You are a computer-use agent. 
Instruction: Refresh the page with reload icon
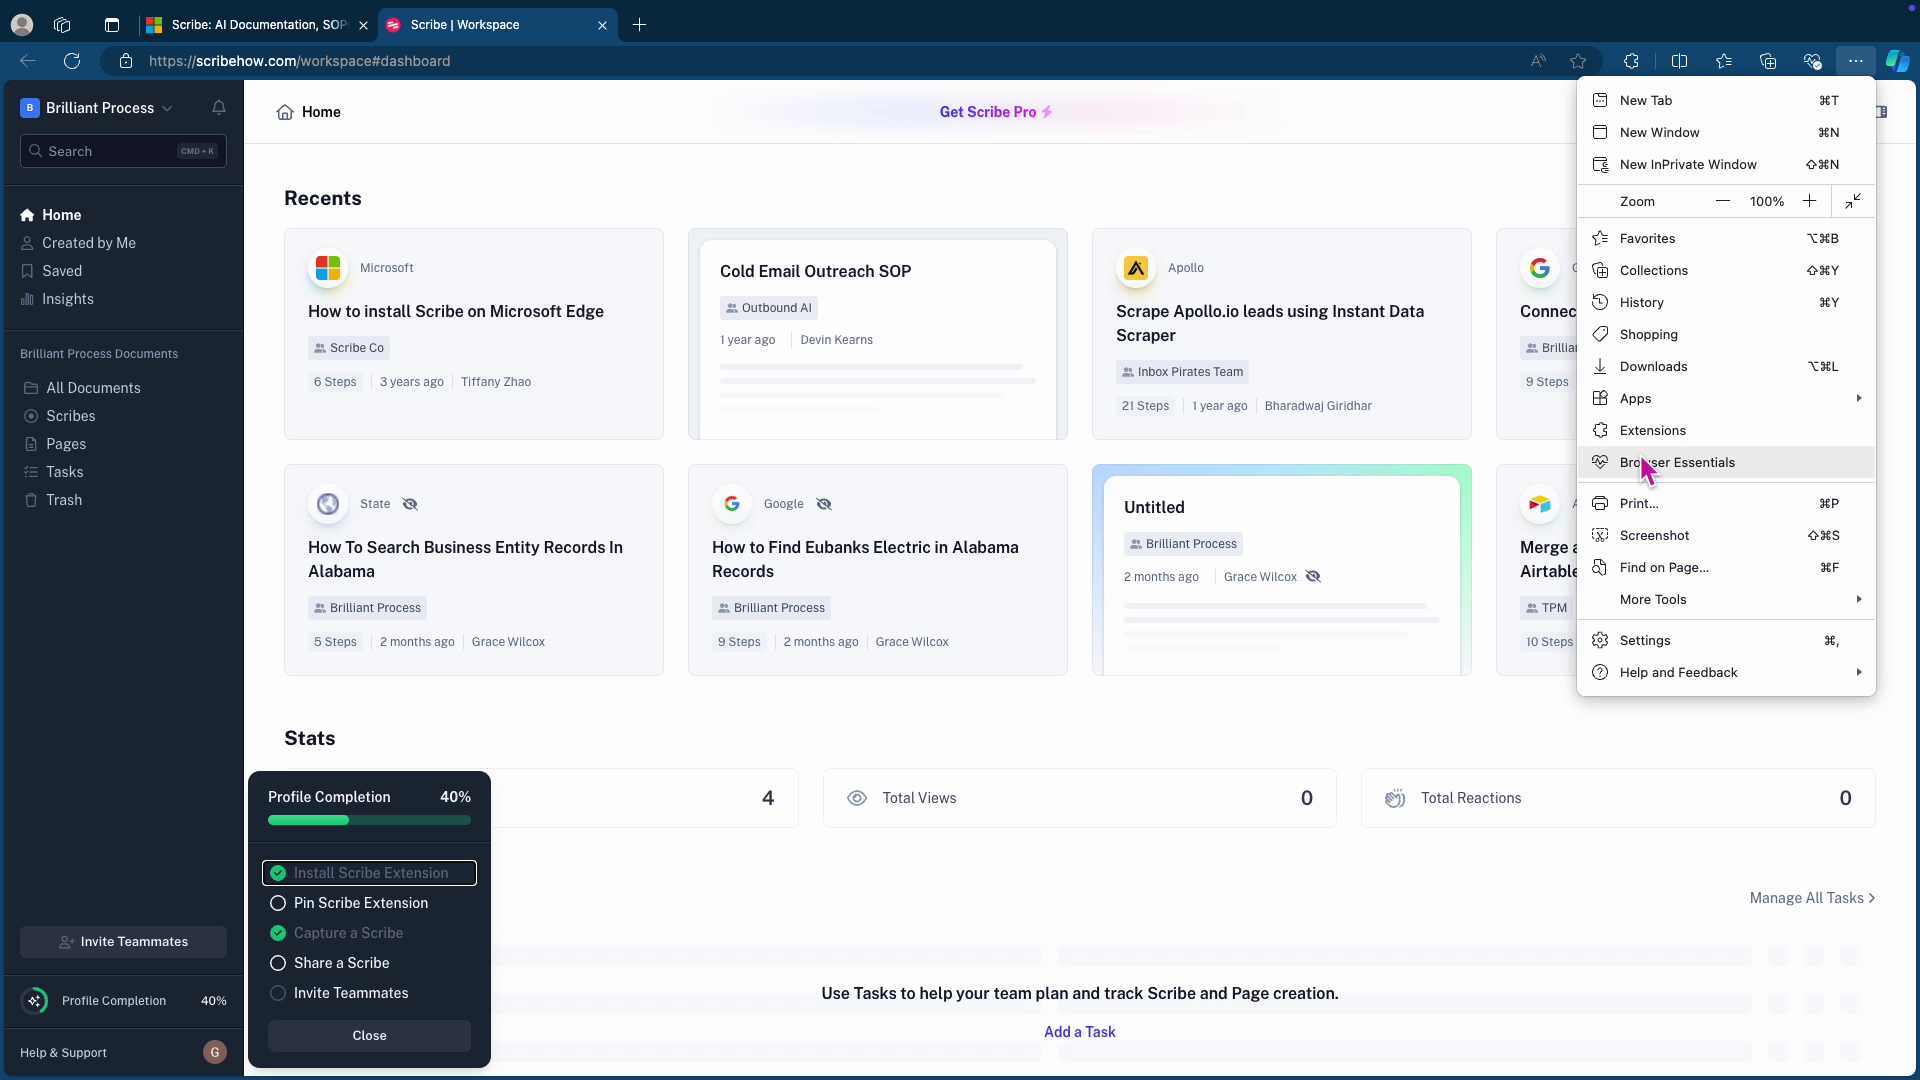point(72,61)
